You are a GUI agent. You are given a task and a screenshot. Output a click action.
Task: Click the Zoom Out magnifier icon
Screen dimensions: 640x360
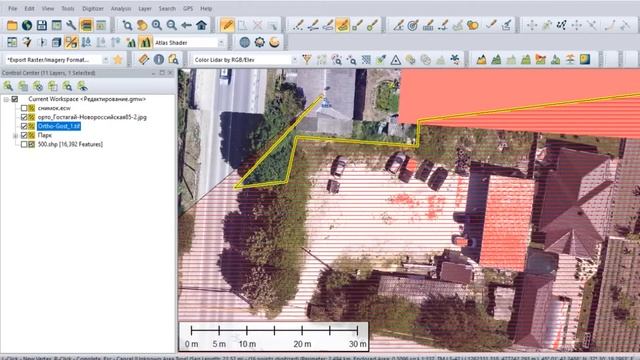pyautogui.click(x=171, y=25)
